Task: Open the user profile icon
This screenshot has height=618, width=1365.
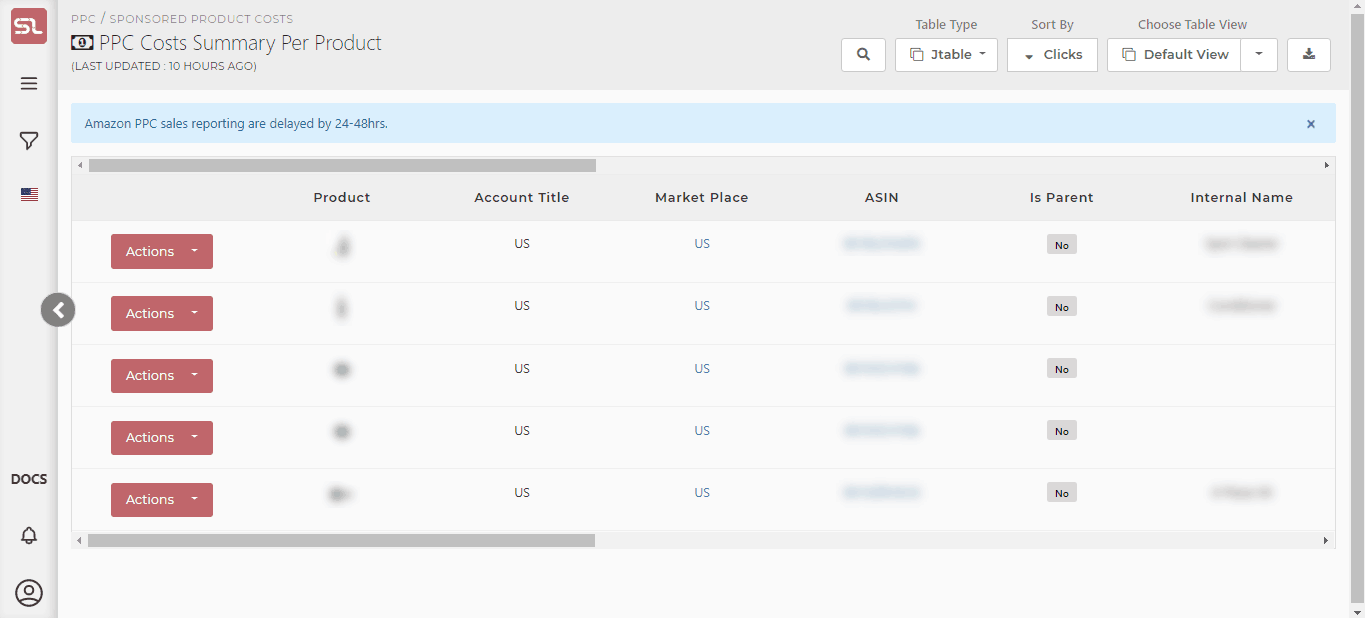Action: click(x=29, y=593)
